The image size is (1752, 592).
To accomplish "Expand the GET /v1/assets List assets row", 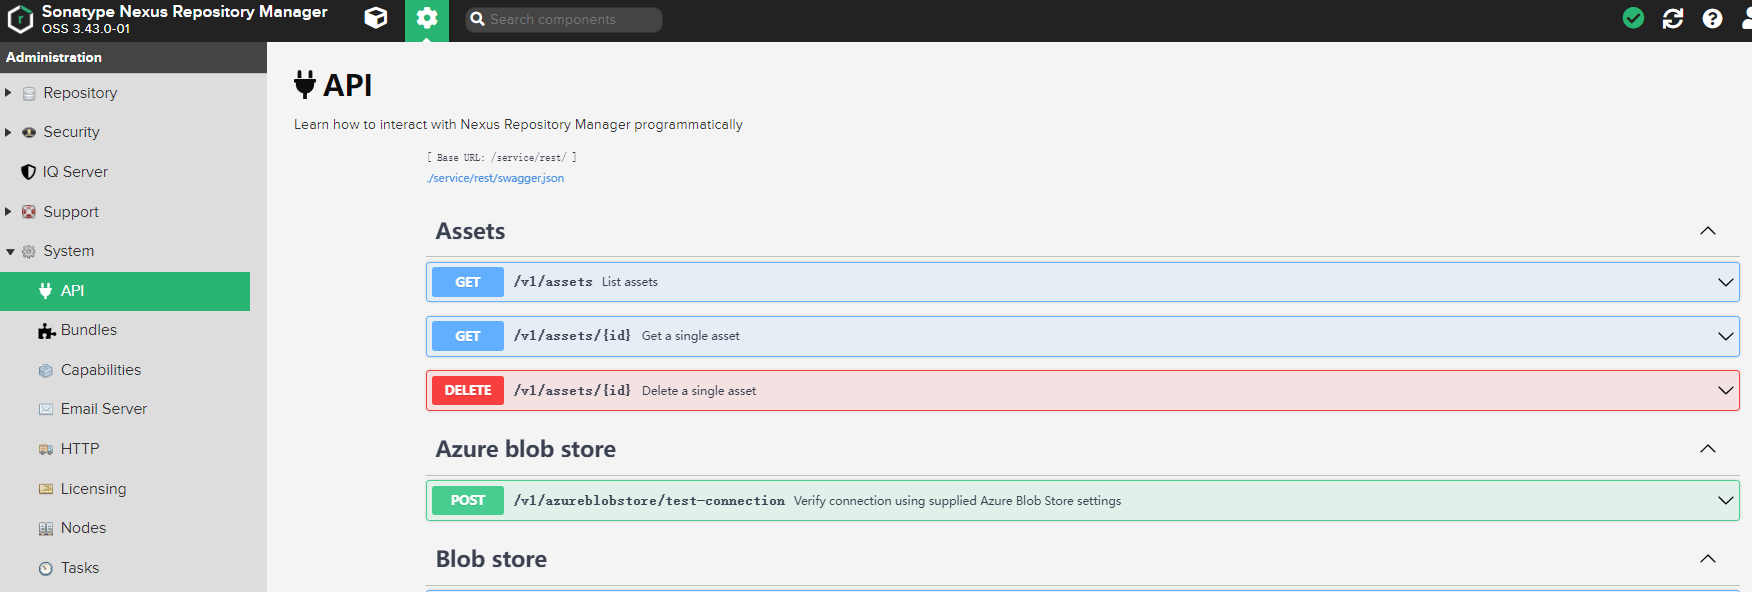I will (x=1082, y=282).
